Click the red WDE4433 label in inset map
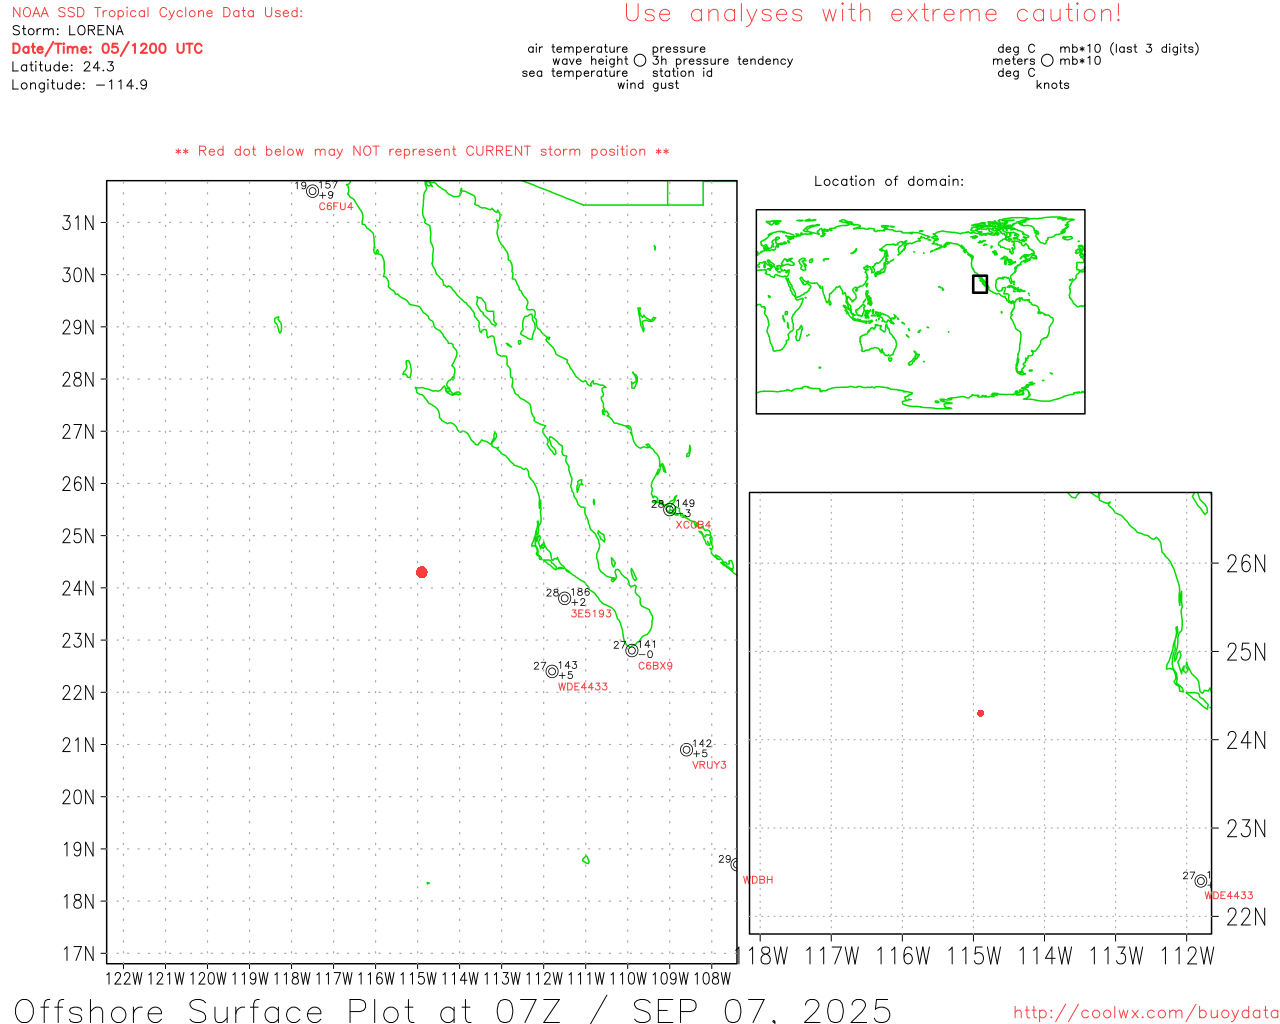The image size is (1280, 1024). [1229, 896]
